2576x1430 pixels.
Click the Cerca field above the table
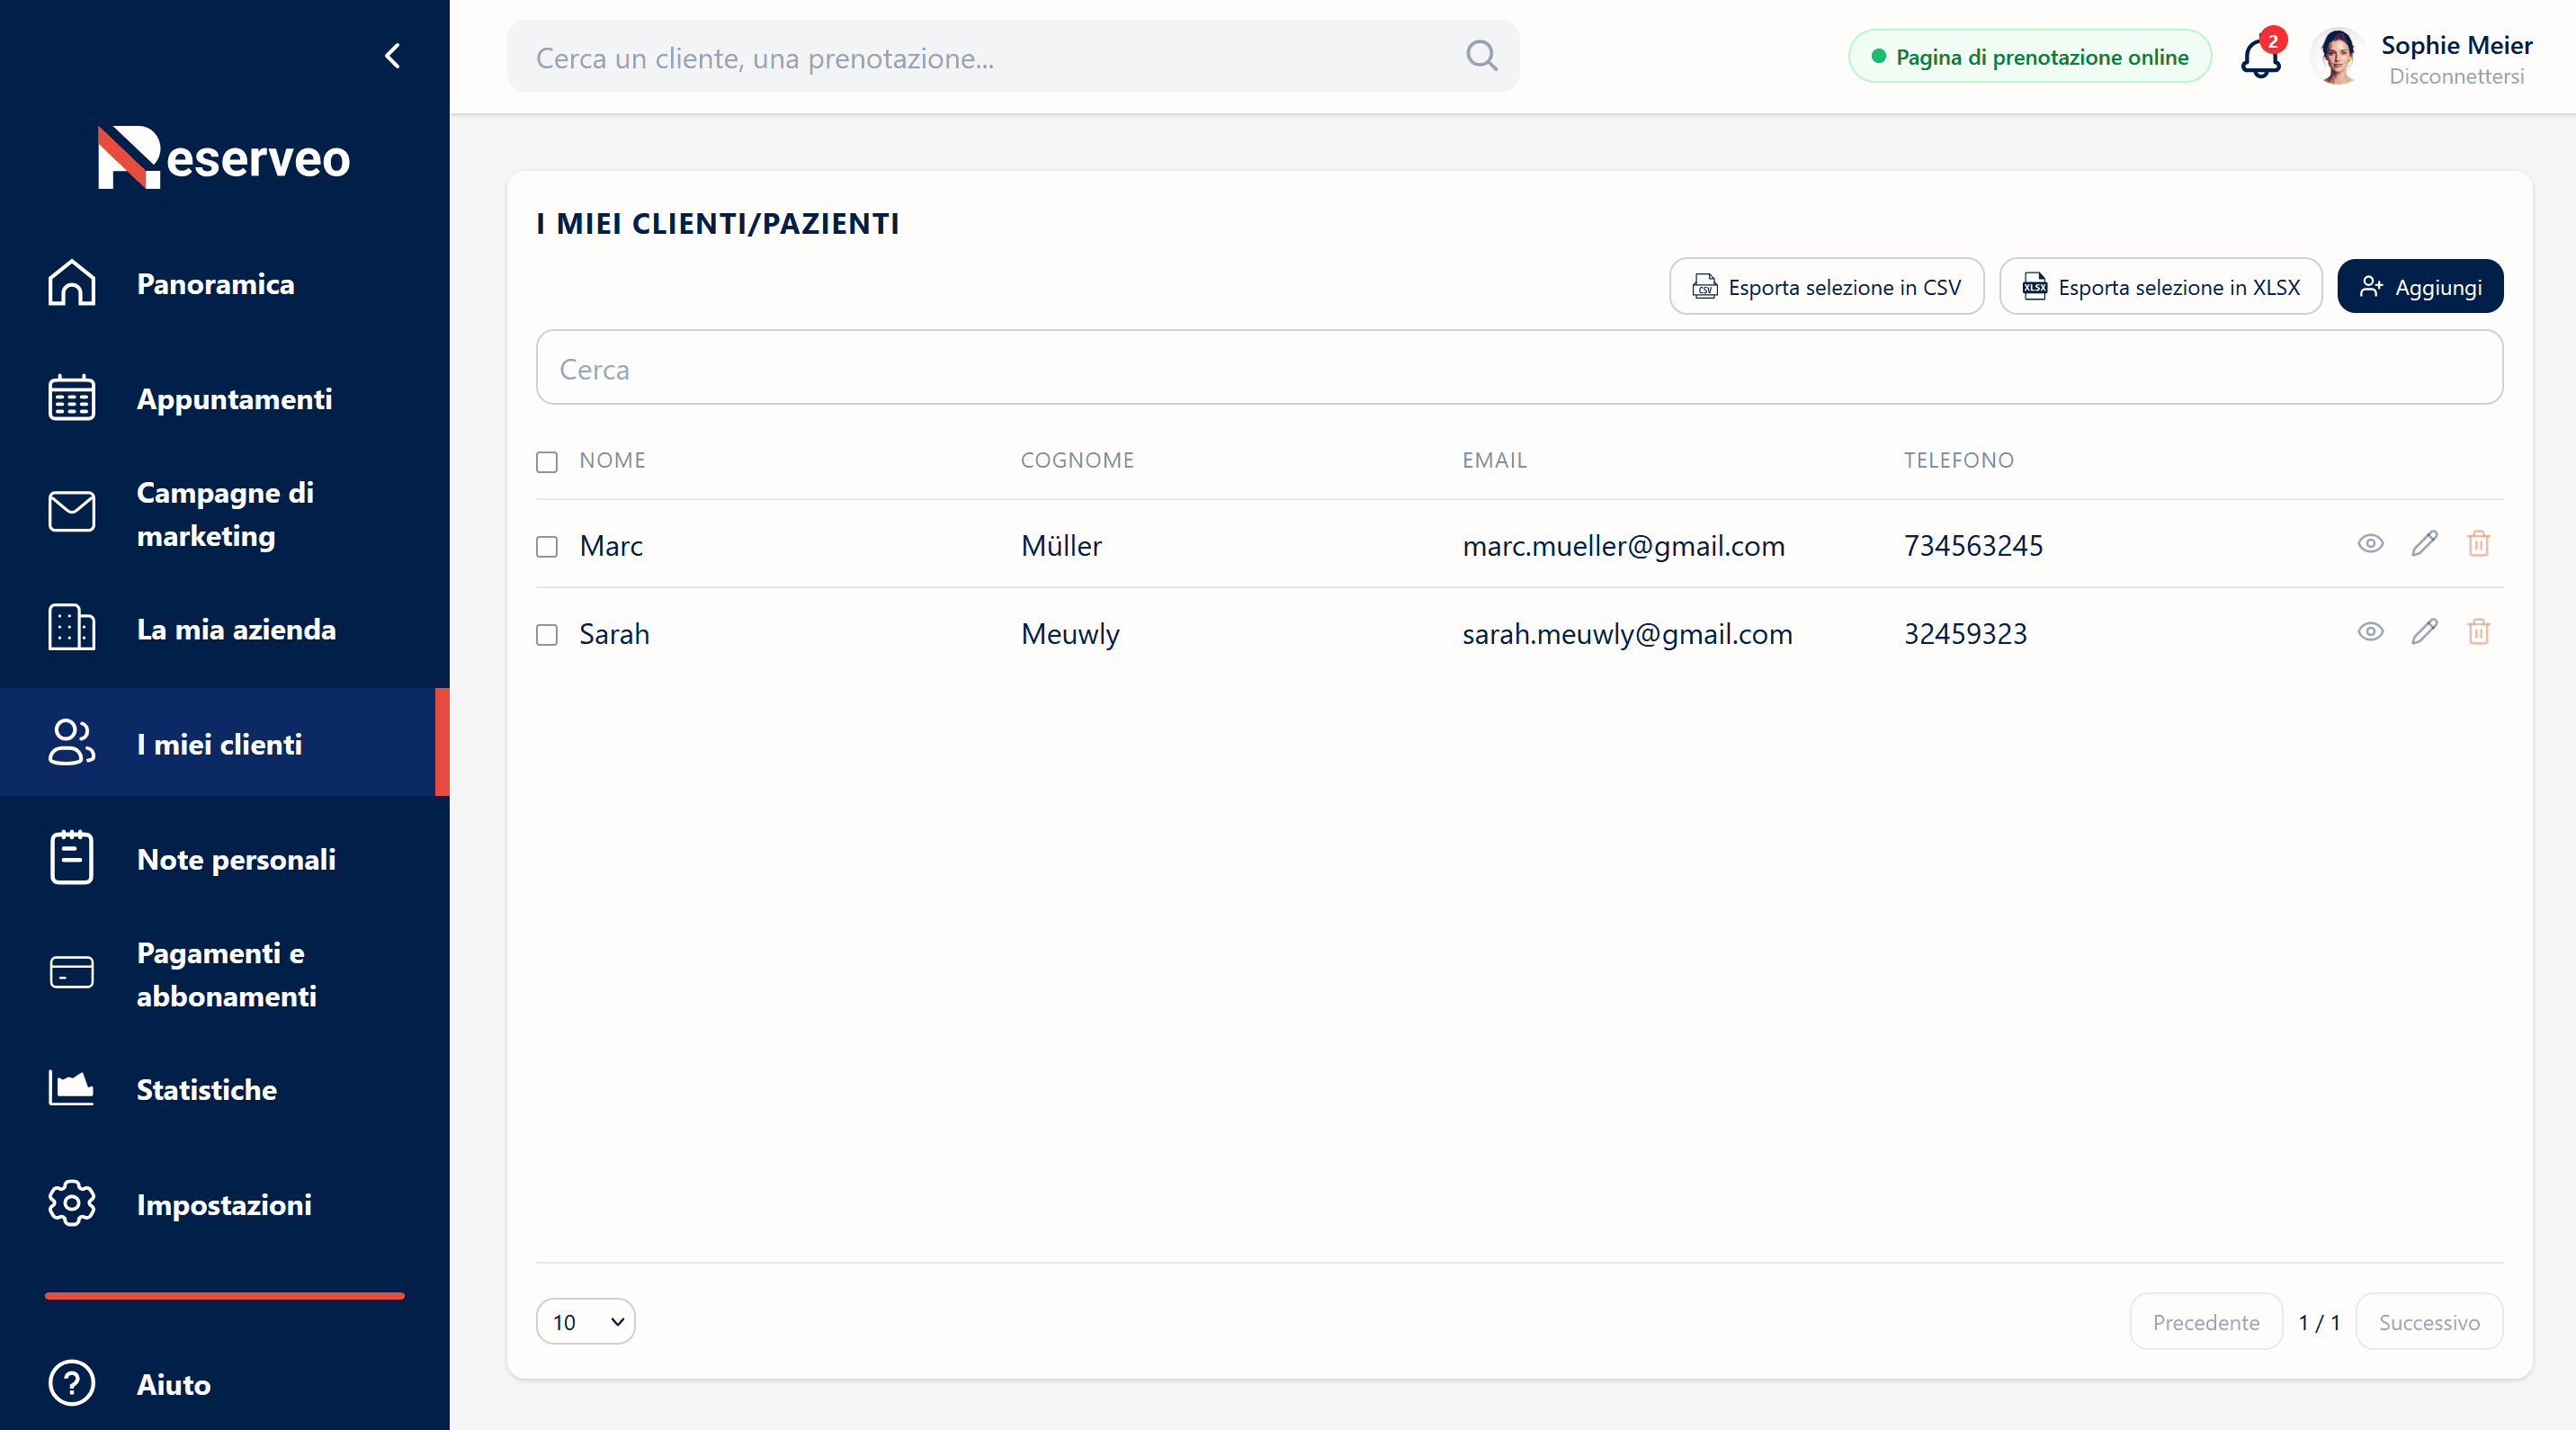[1519, 368]
